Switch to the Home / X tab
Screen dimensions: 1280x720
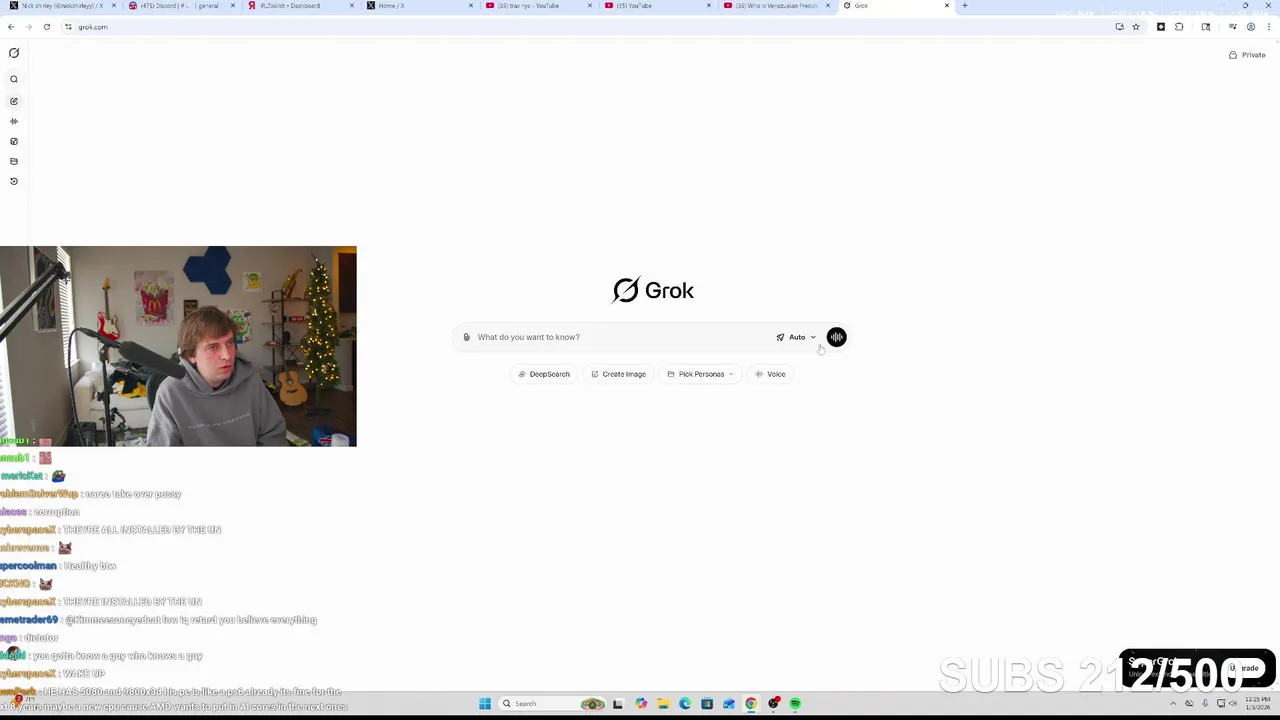[418, 6]
